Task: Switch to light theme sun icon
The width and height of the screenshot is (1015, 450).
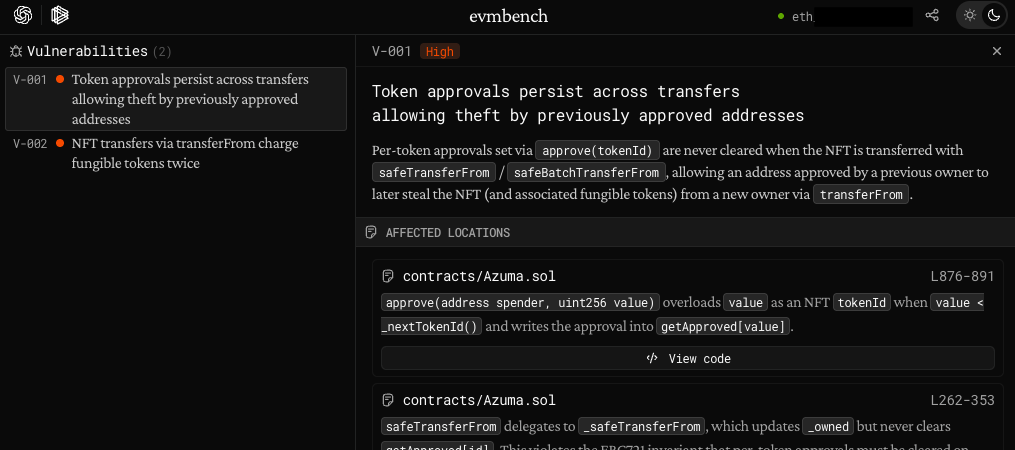Action: pyautogui.click(x=969, y=15)
